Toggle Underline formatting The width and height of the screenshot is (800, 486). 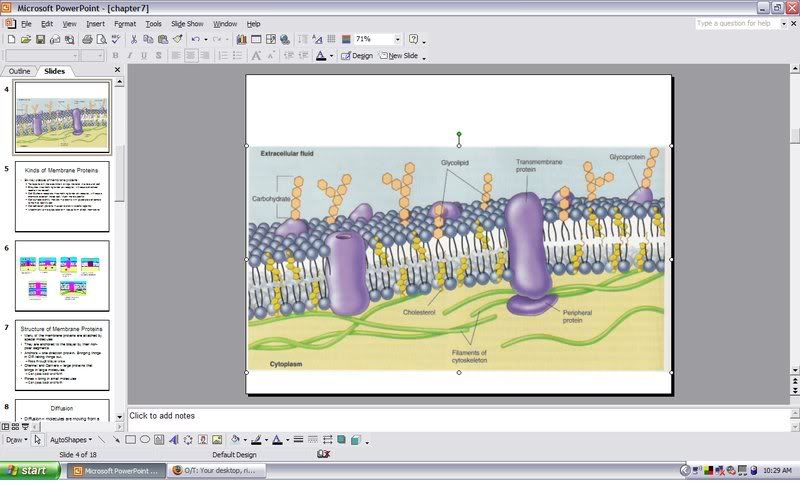(x=144, y=56)
